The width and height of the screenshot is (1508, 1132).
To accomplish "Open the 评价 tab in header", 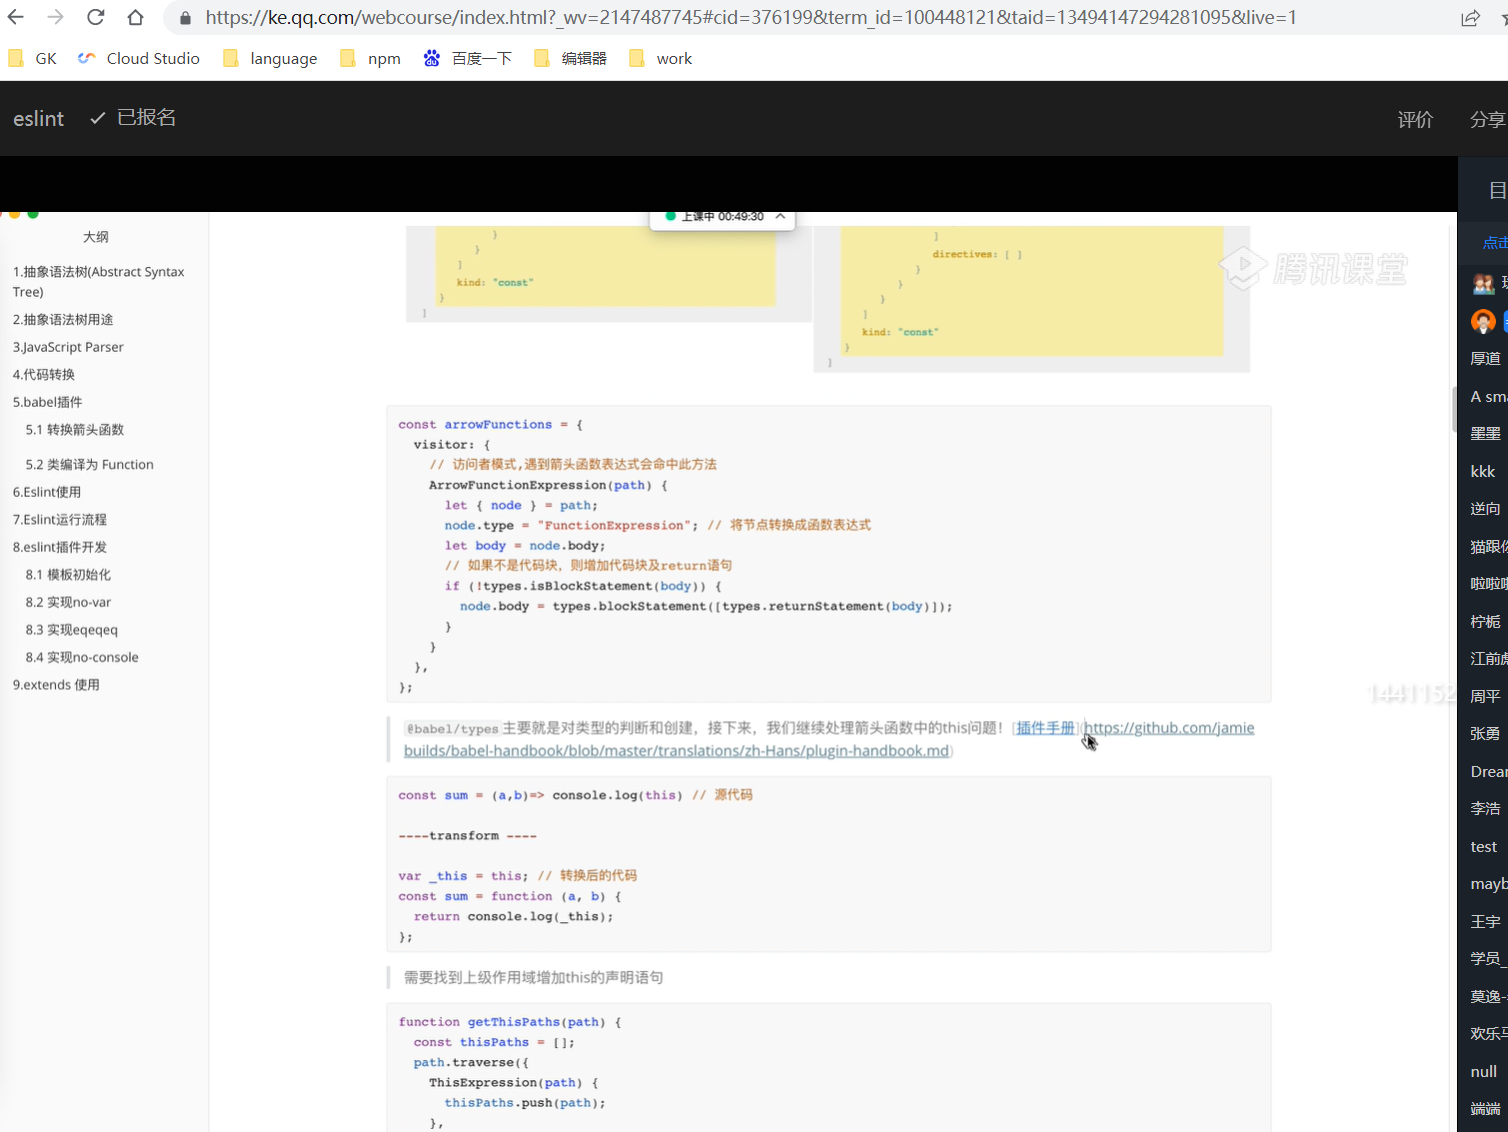I will click(x=1415, y=120).
